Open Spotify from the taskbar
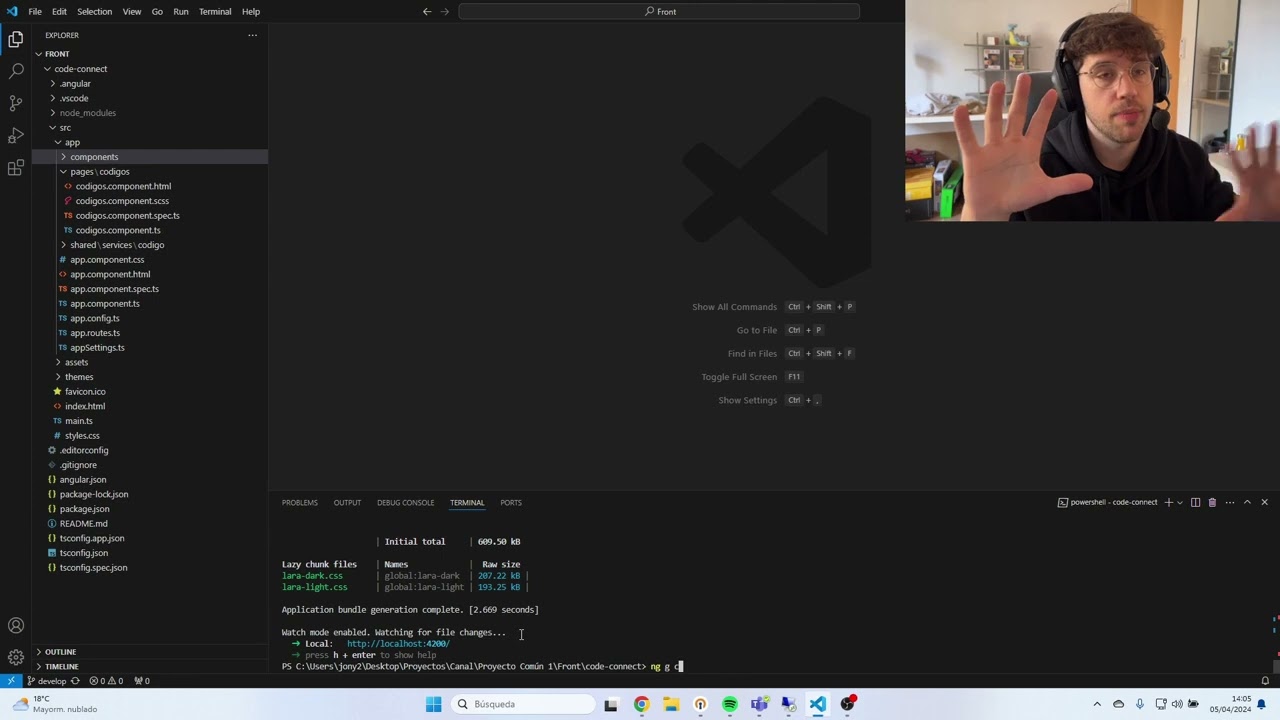 (730, 704)
